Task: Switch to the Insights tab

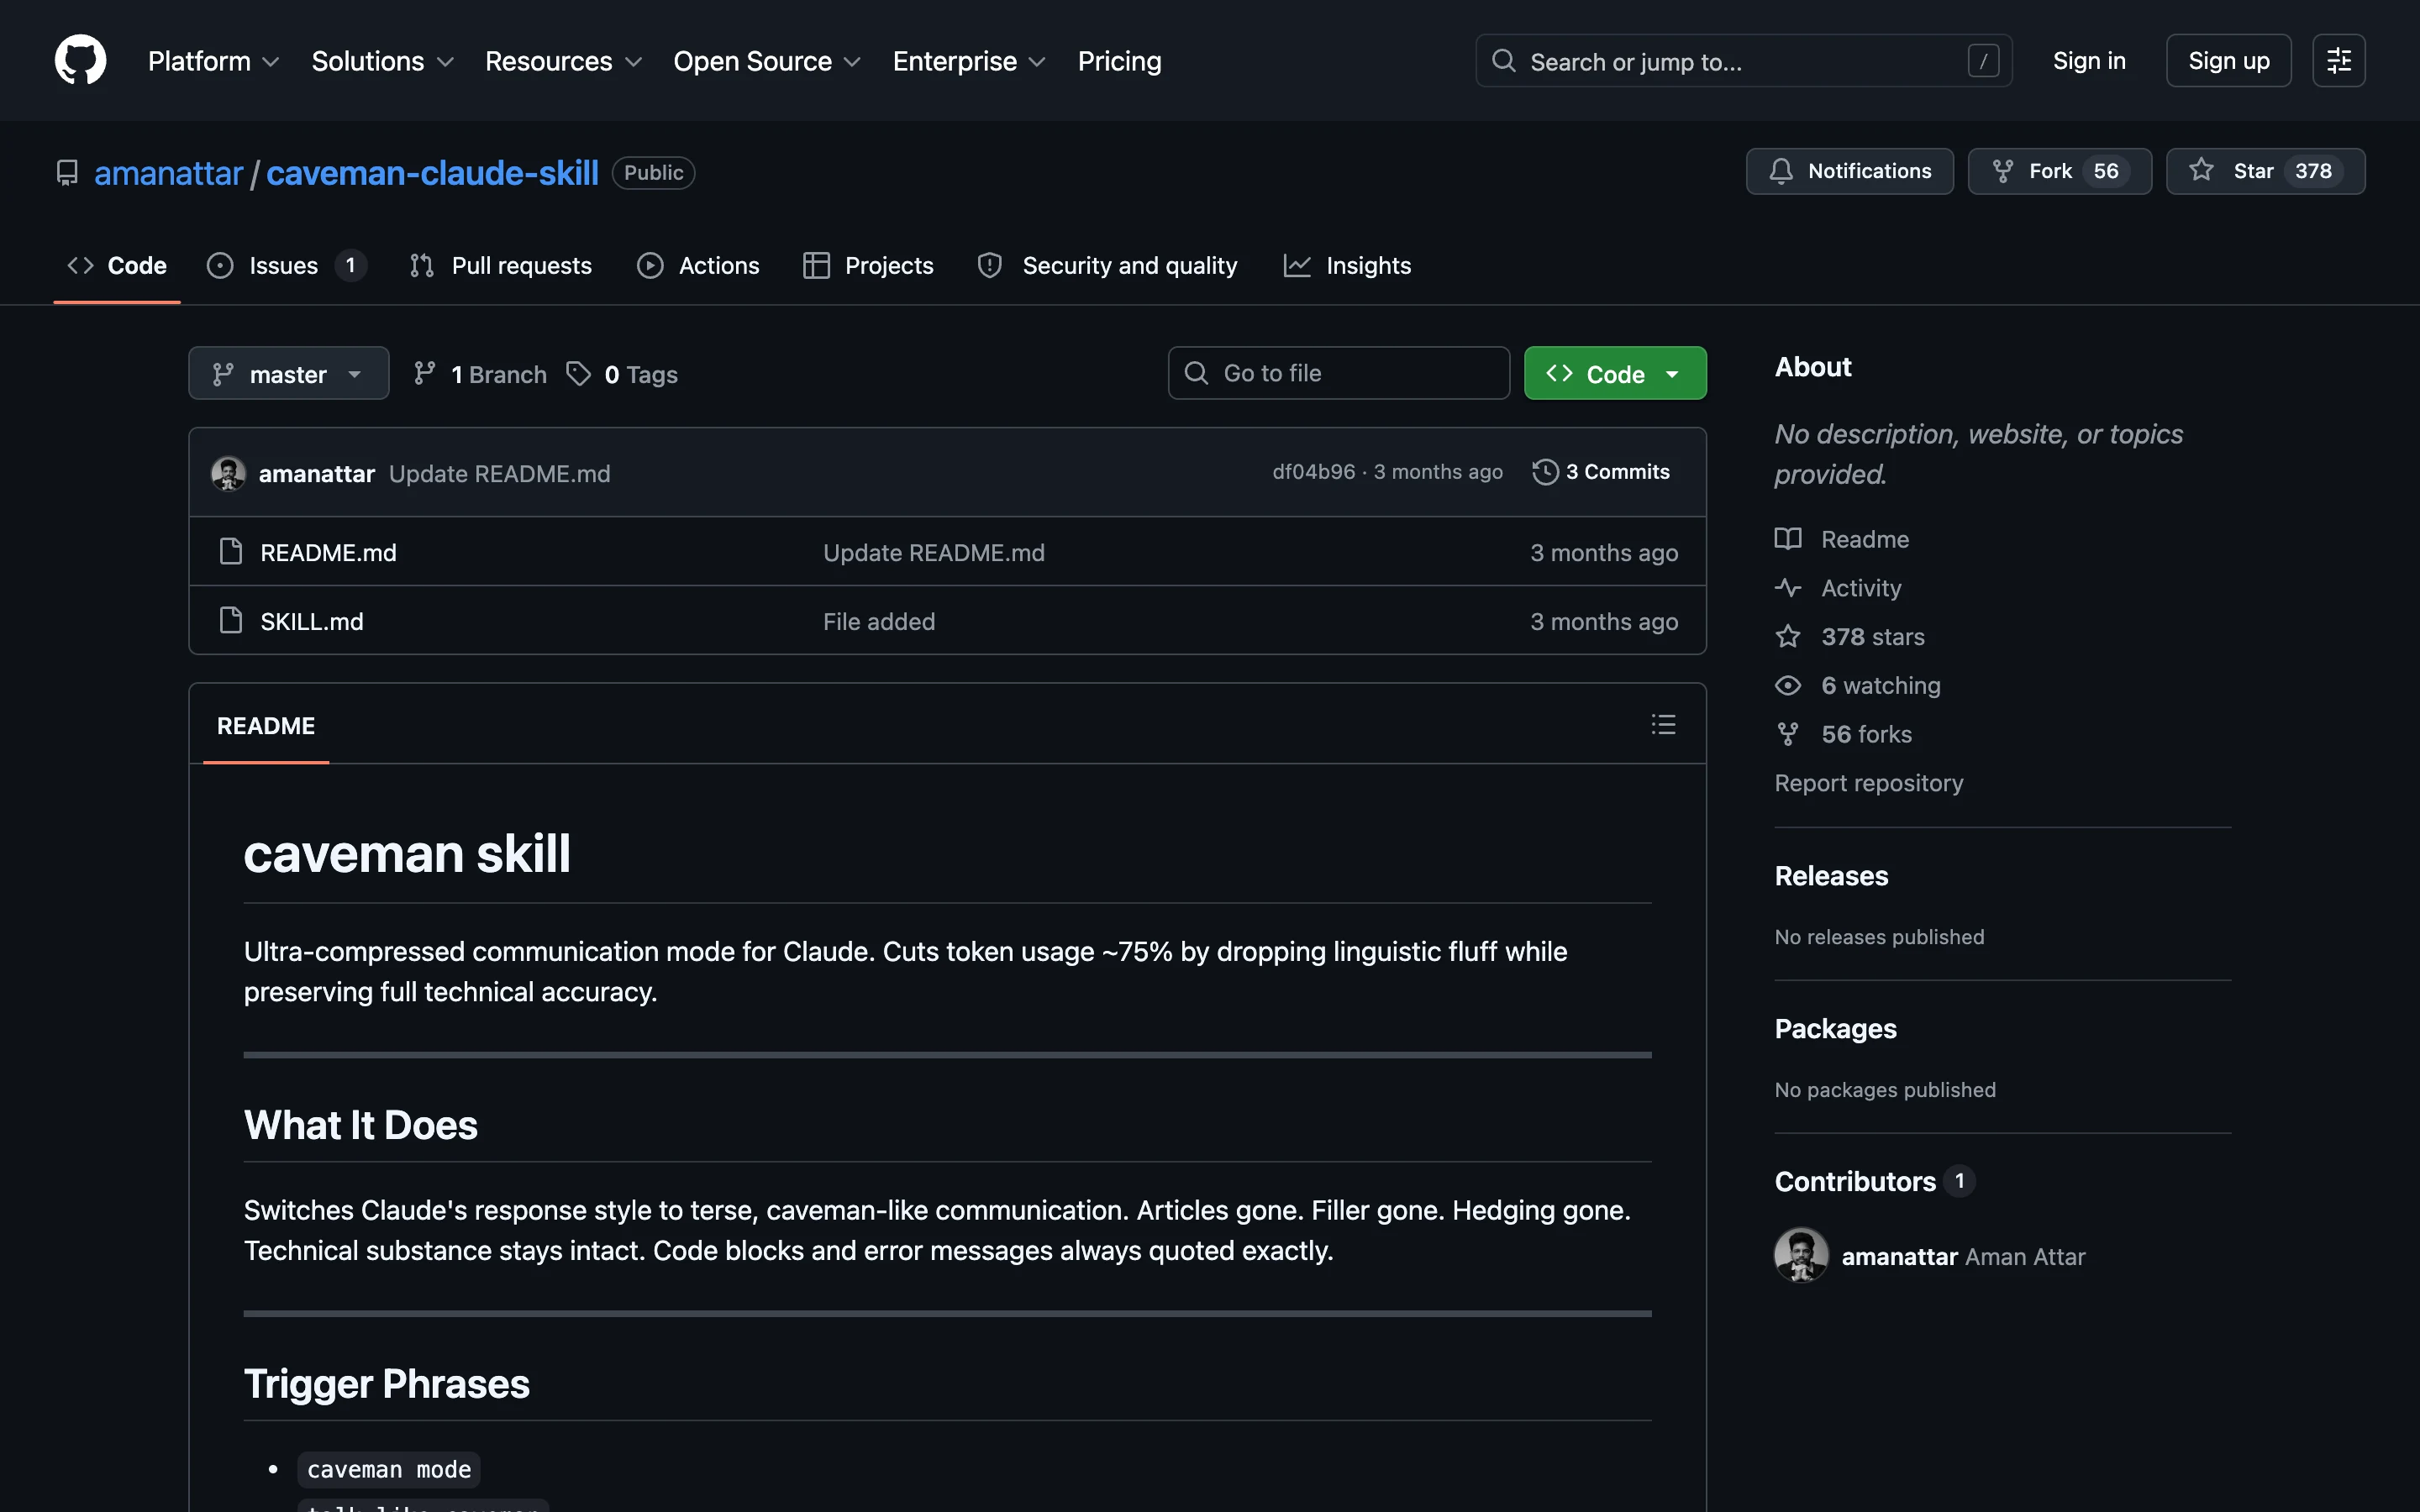Action: tap(1347, 265)
